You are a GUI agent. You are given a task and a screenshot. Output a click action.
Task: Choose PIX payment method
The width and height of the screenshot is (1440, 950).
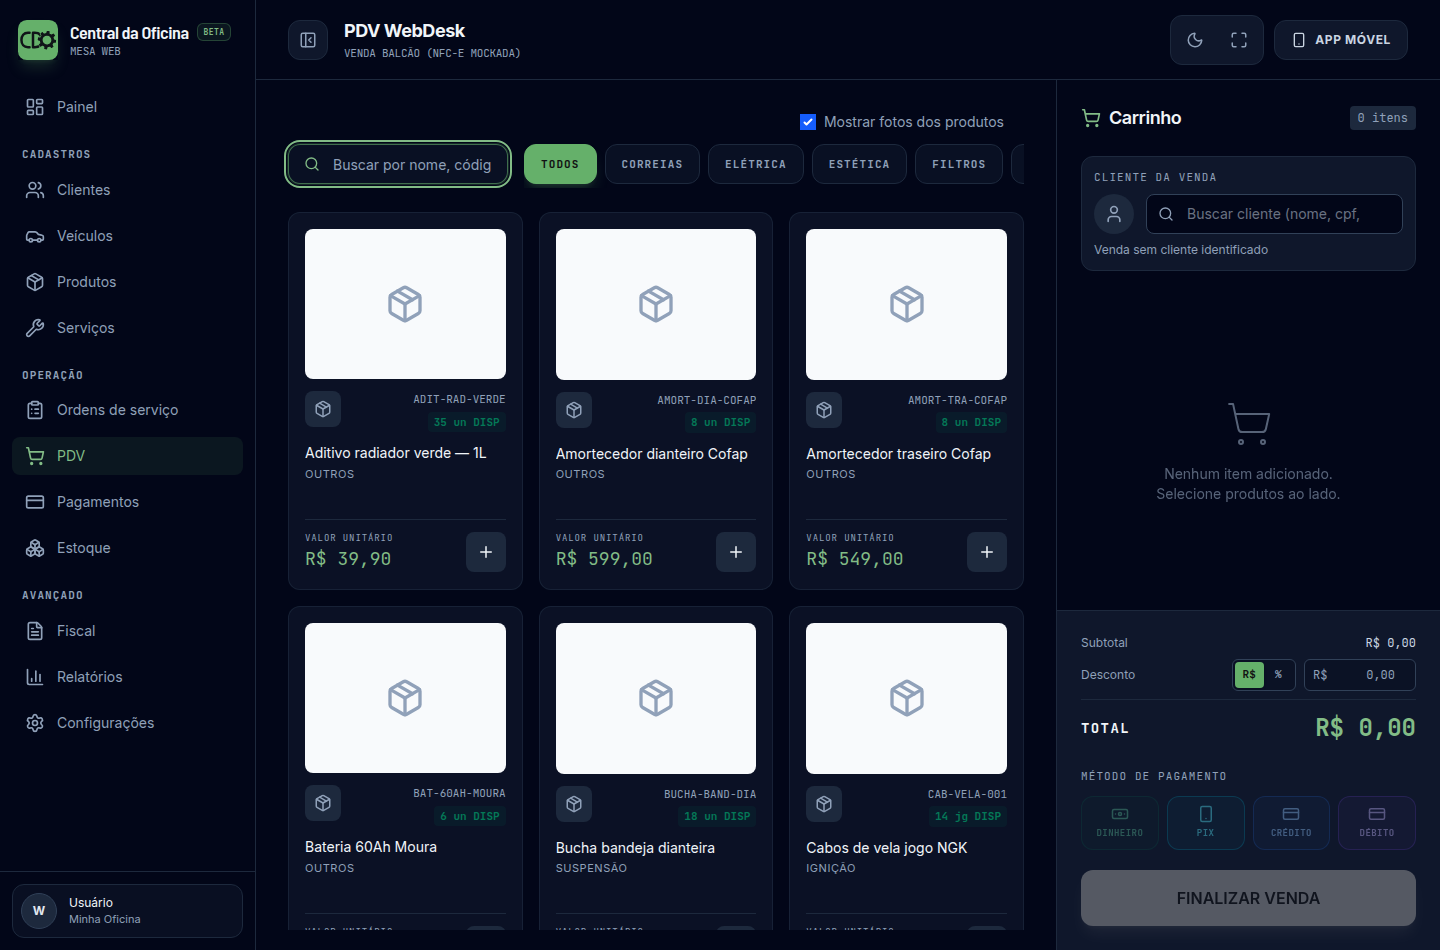pyautogui.click(x=1206, y=823)
